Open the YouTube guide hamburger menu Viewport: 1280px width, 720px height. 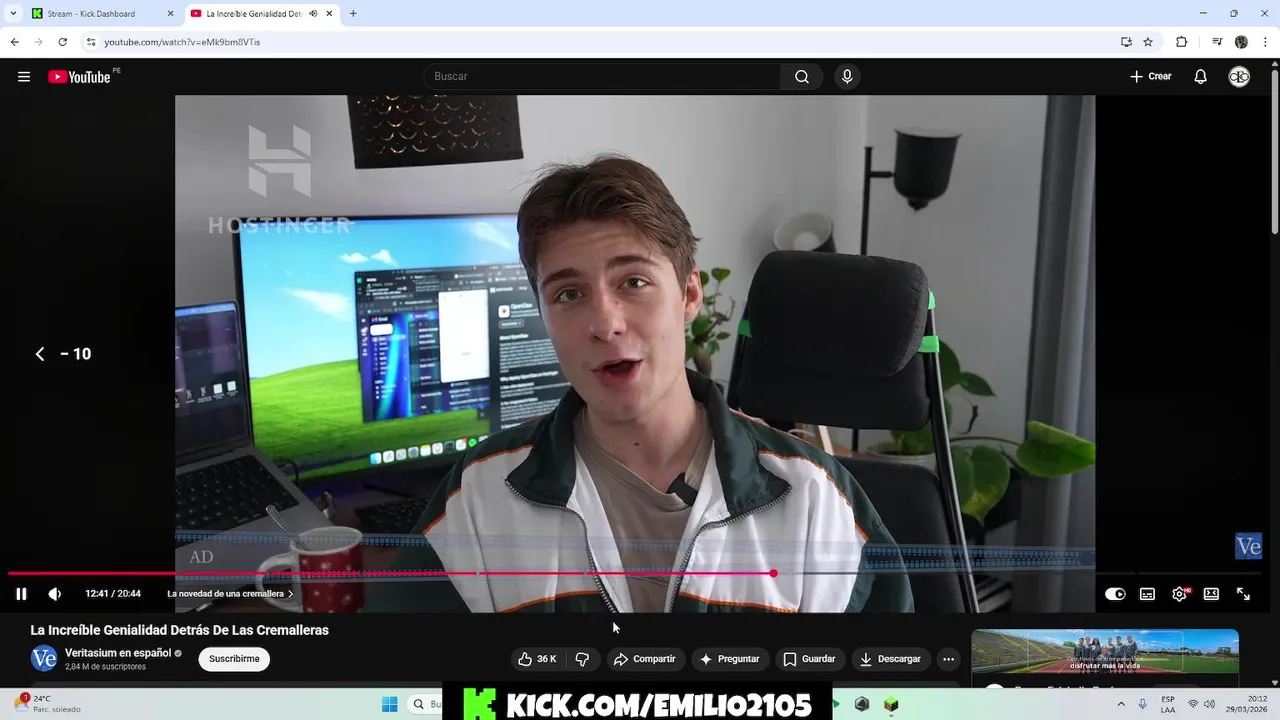(24, 77)
